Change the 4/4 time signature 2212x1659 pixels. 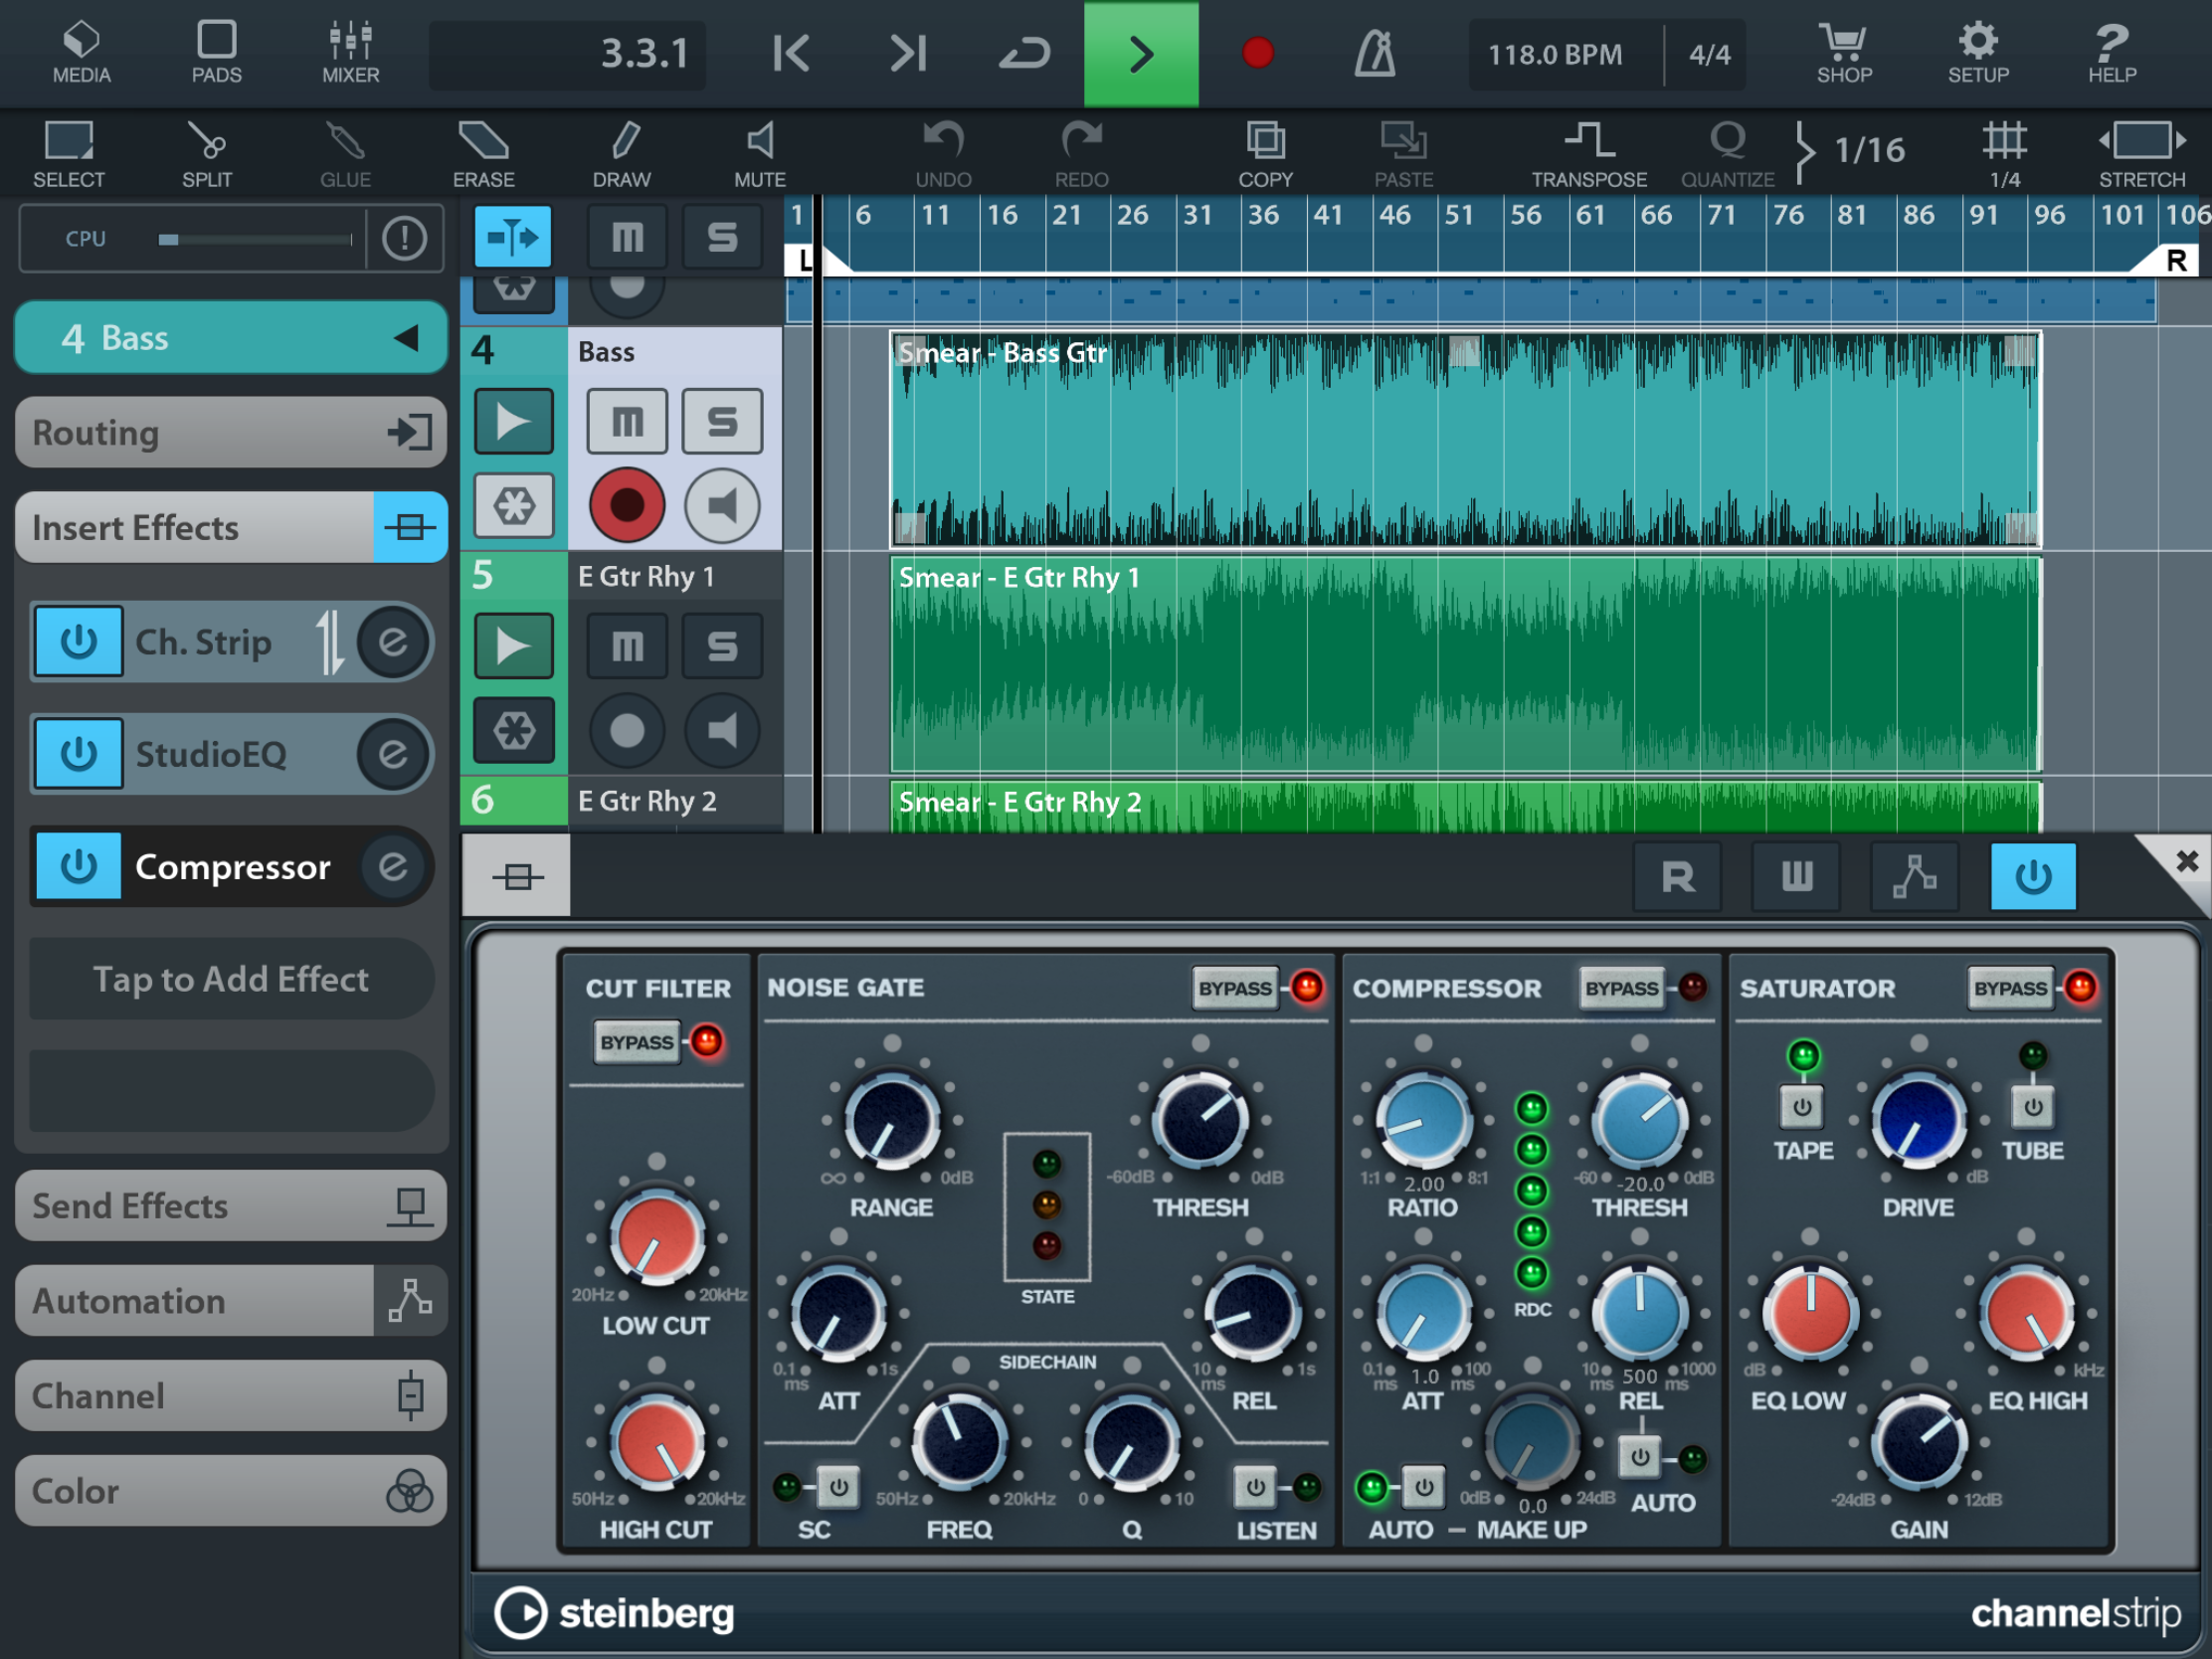[1710, 55]
